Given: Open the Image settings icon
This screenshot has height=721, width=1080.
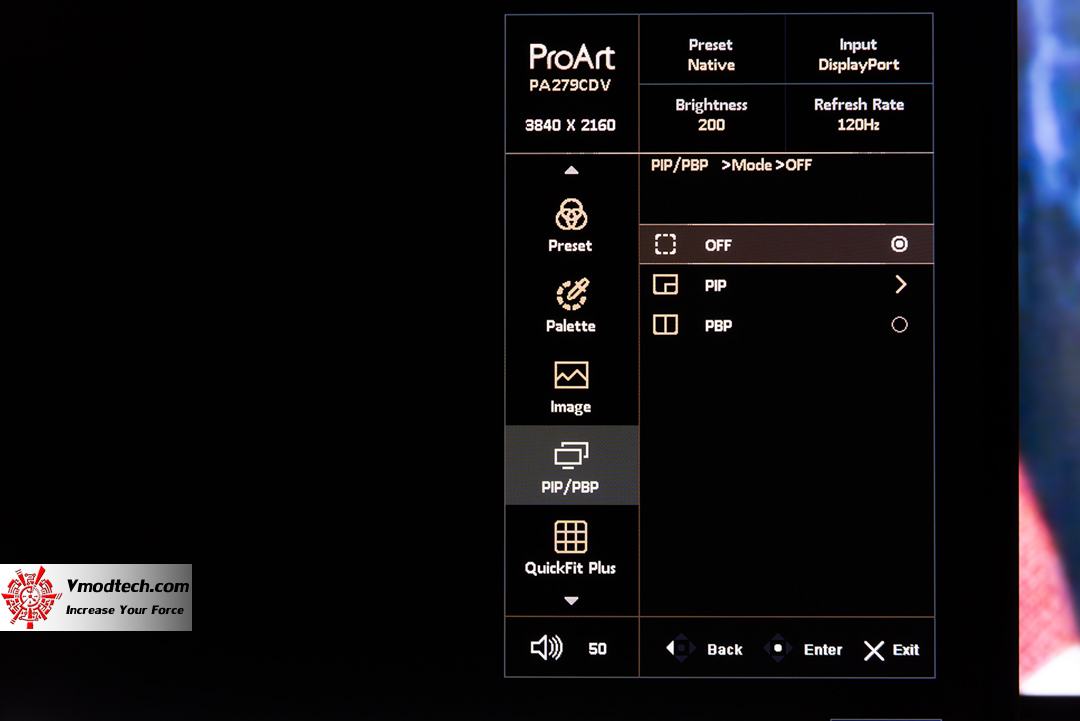Looking at the screenshot, I should (x=571, y=375).
